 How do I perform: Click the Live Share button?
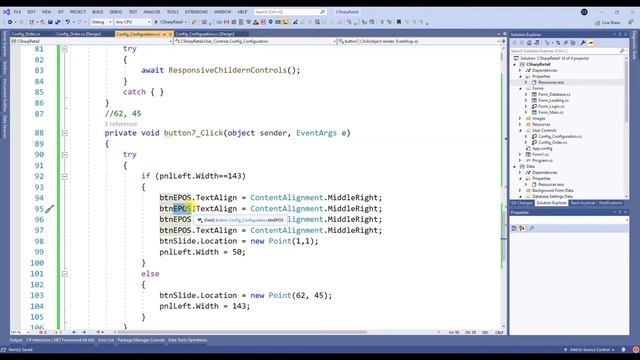coord(608,22)
